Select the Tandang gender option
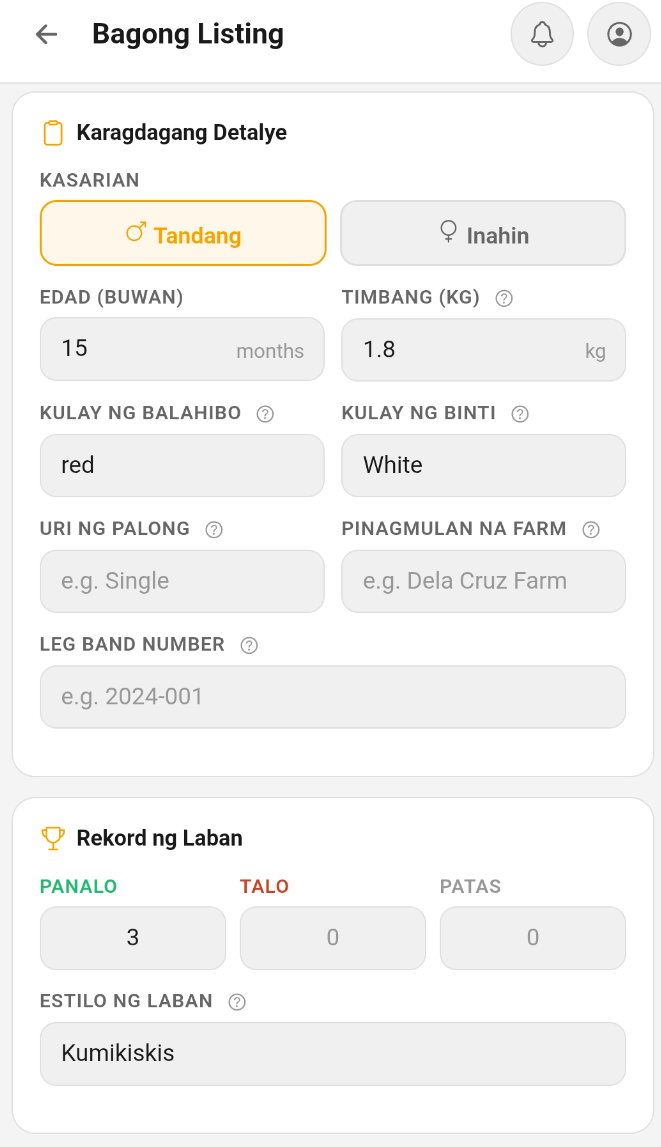 click(182, 233)
